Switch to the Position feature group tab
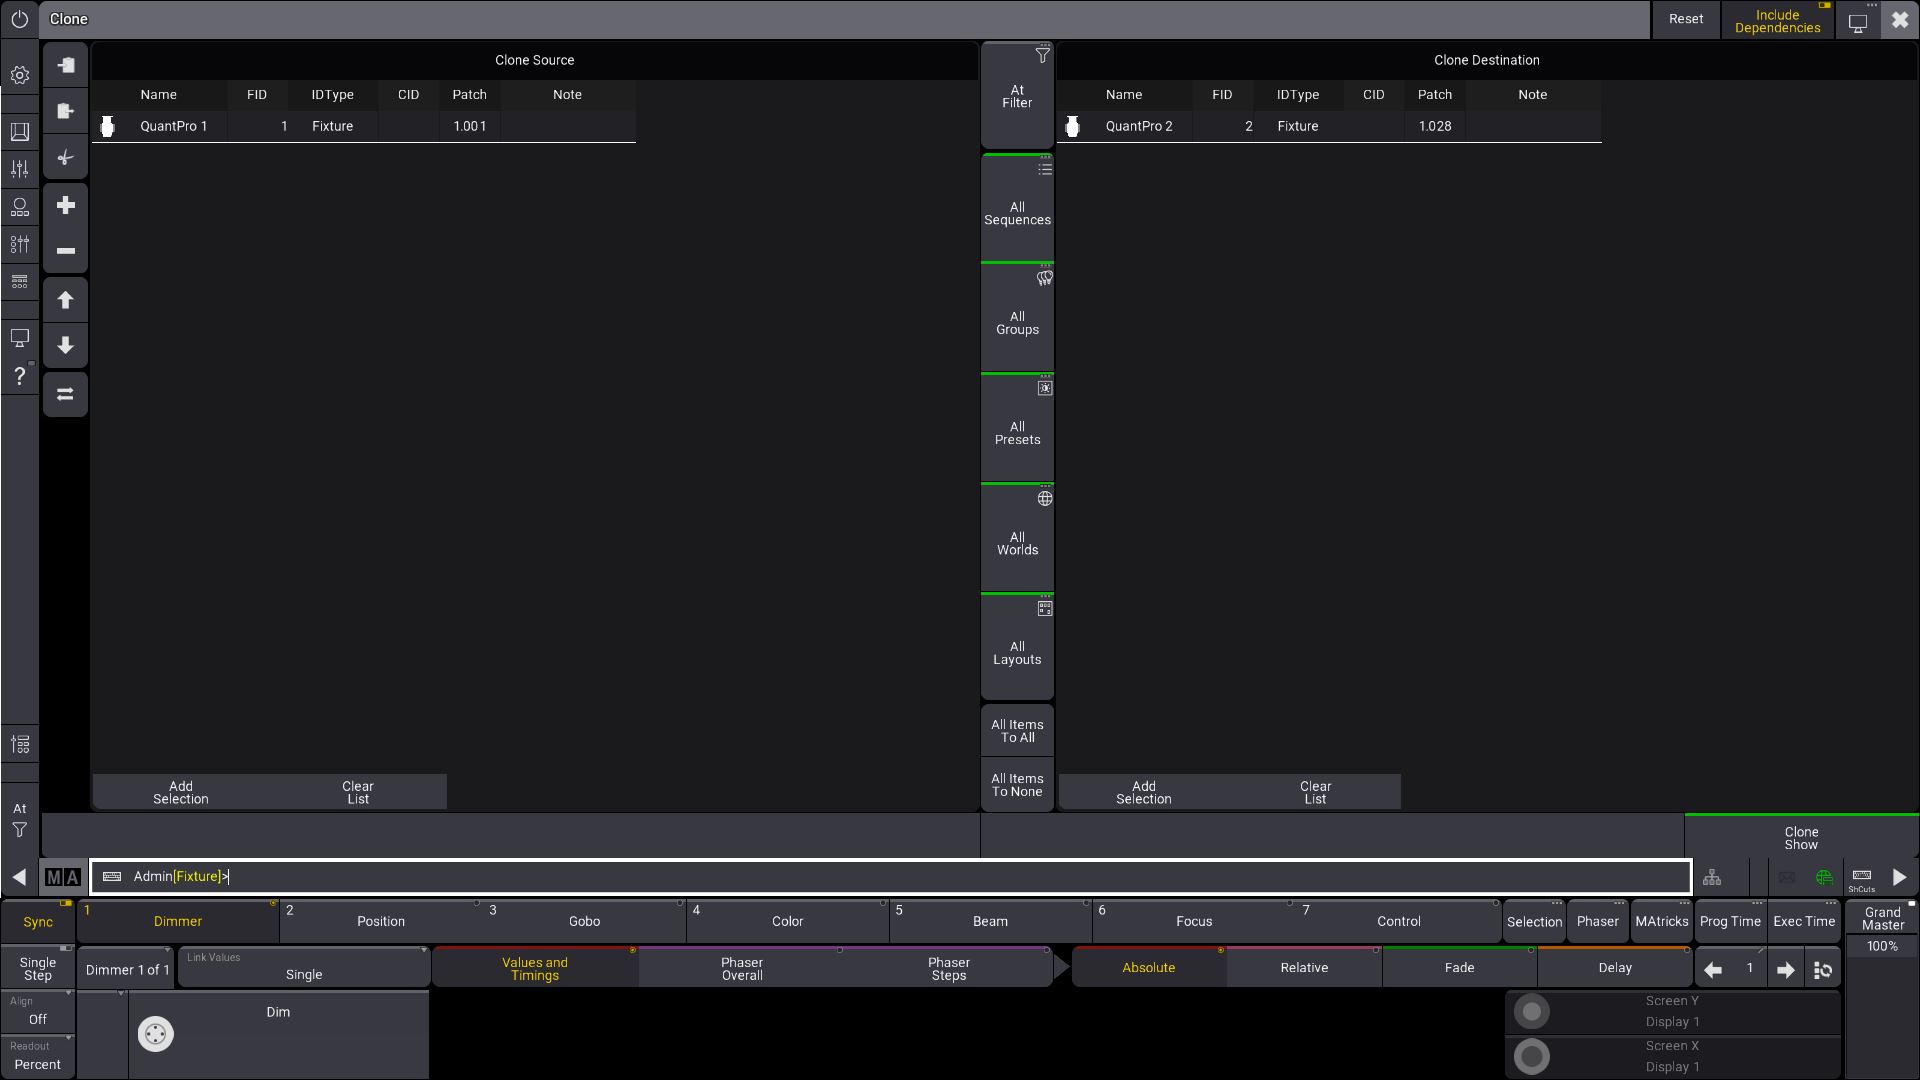This screenshot has width=1920, height=1080. pyautogui.click(x=381, y=921)
